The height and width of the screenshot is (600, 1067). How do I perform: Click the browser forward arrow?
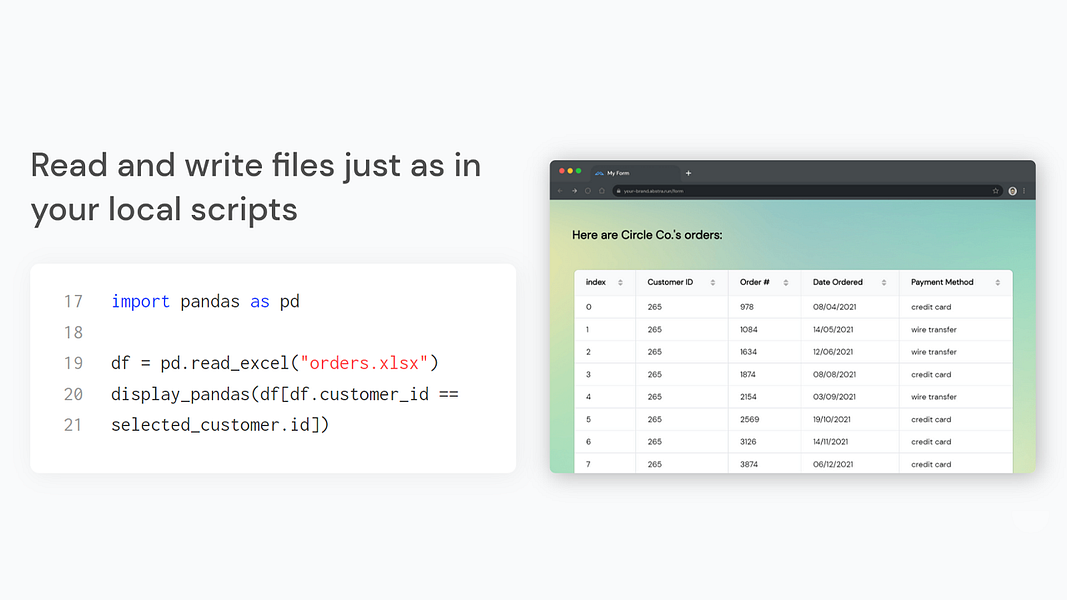[x=574, y=191]
